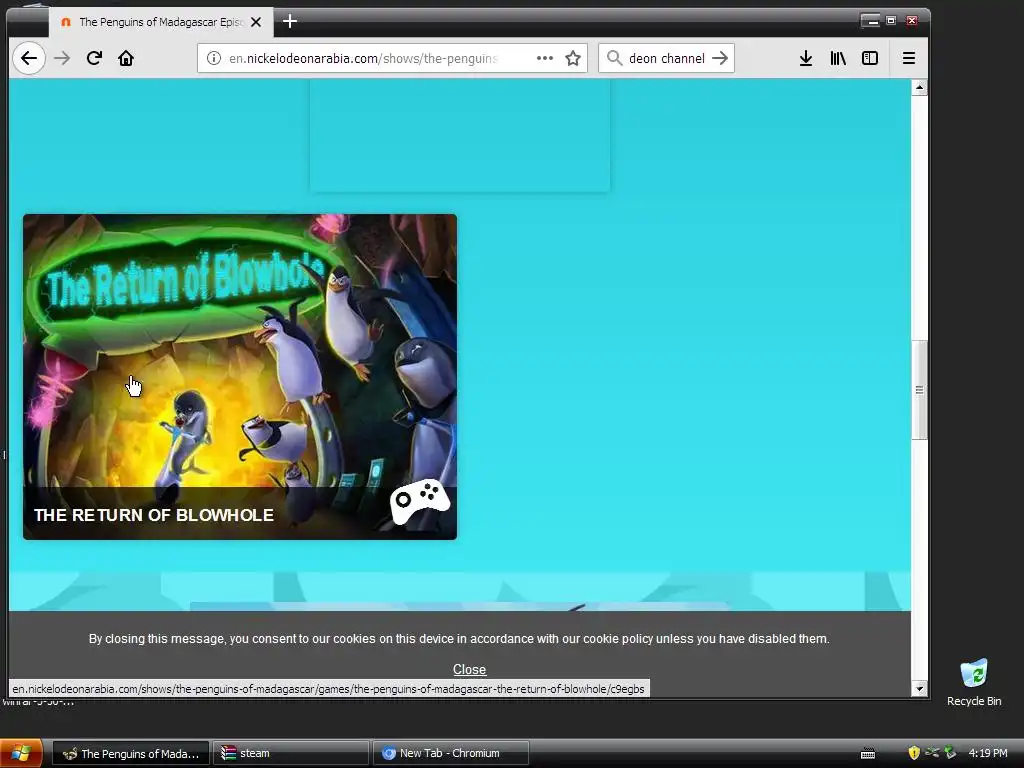The width and height of the screenshot is (1024, 768).
Task: Click the yellow shield tray icon
Action: point(914,753)
